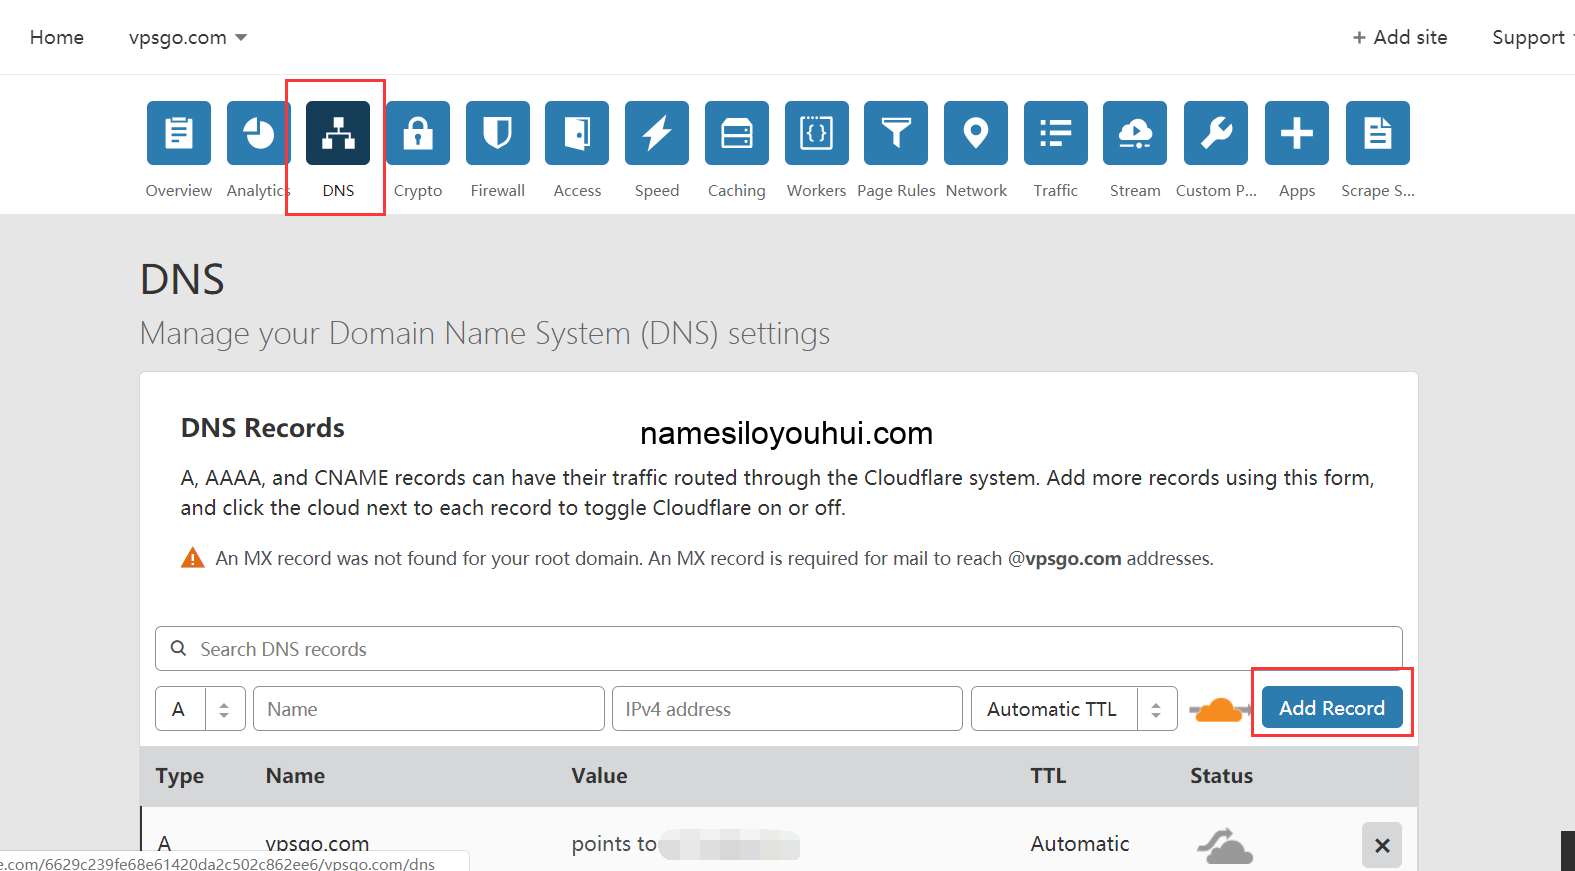The image size is (1575, 871).
Task: Click the Type column header
Action: [180, 776]
